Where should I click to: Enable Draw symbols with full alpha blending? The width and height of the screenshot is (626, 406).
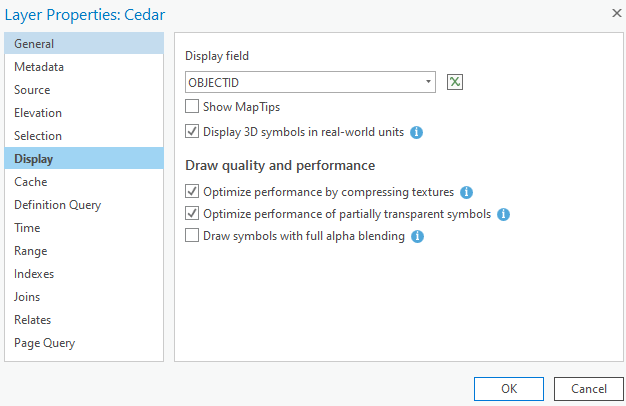pyautogui.click(x=193, y=237)
